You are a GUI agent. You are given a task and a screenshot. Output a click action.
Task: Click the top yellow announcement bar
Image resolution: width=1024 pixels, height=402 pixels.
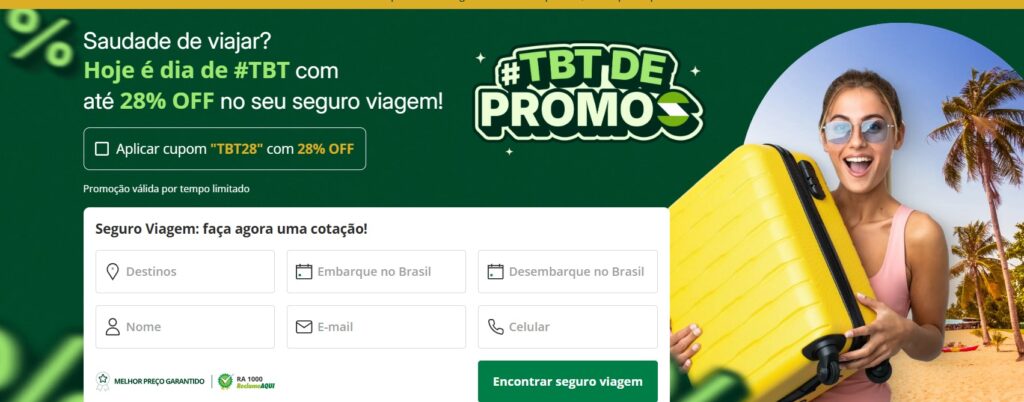tap(512, 4)
